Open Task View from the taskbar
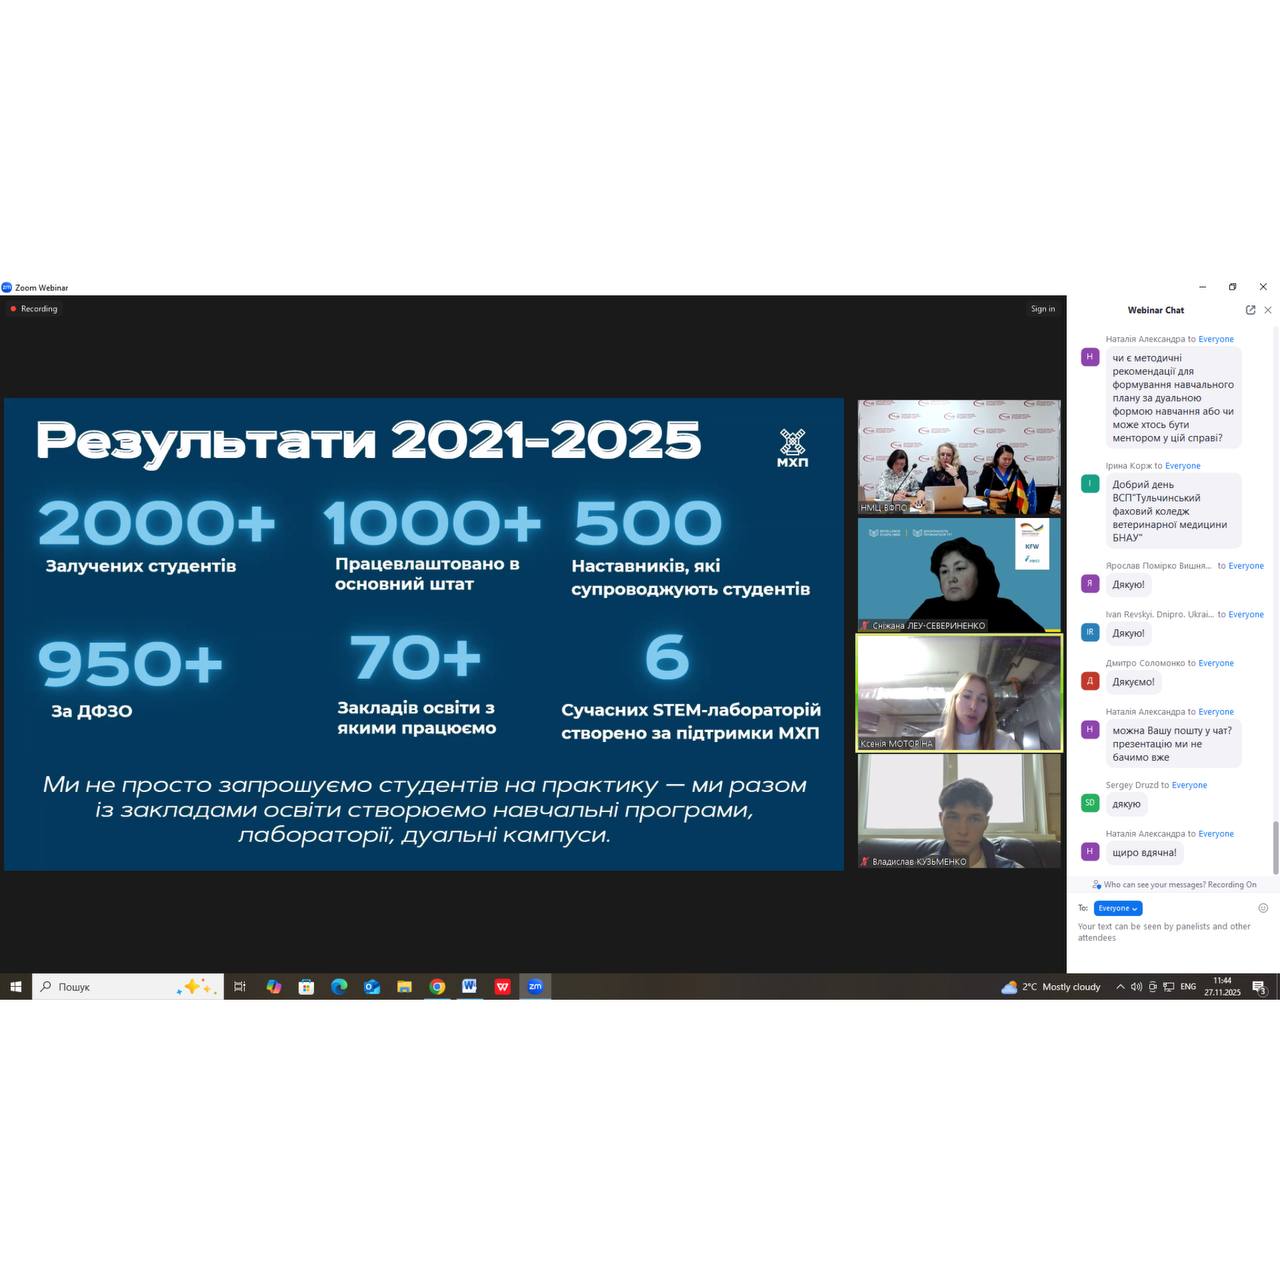Viewport: 1280px width, 1280px height. pyautogui.click(x=240, y=987)
